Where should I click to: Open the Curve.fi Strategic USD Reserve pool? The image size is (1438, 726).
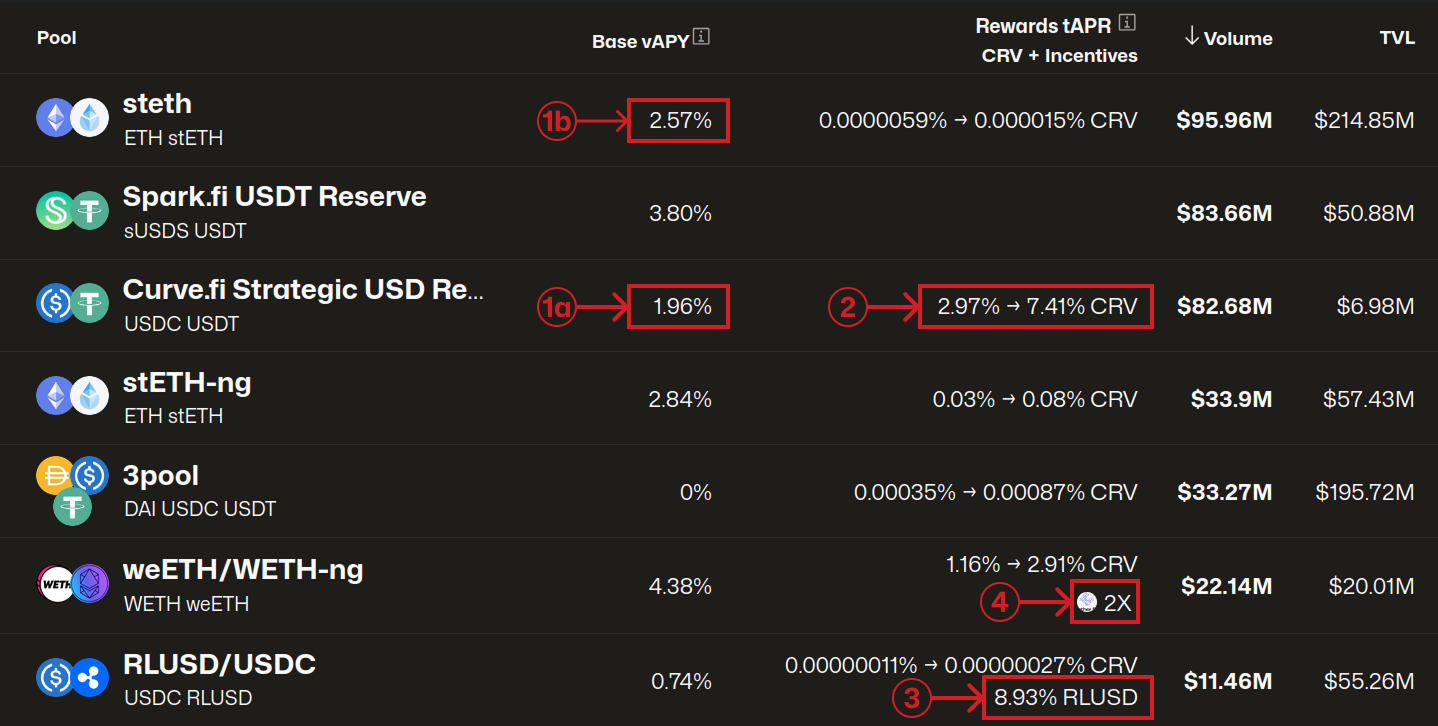pos(303,290)
